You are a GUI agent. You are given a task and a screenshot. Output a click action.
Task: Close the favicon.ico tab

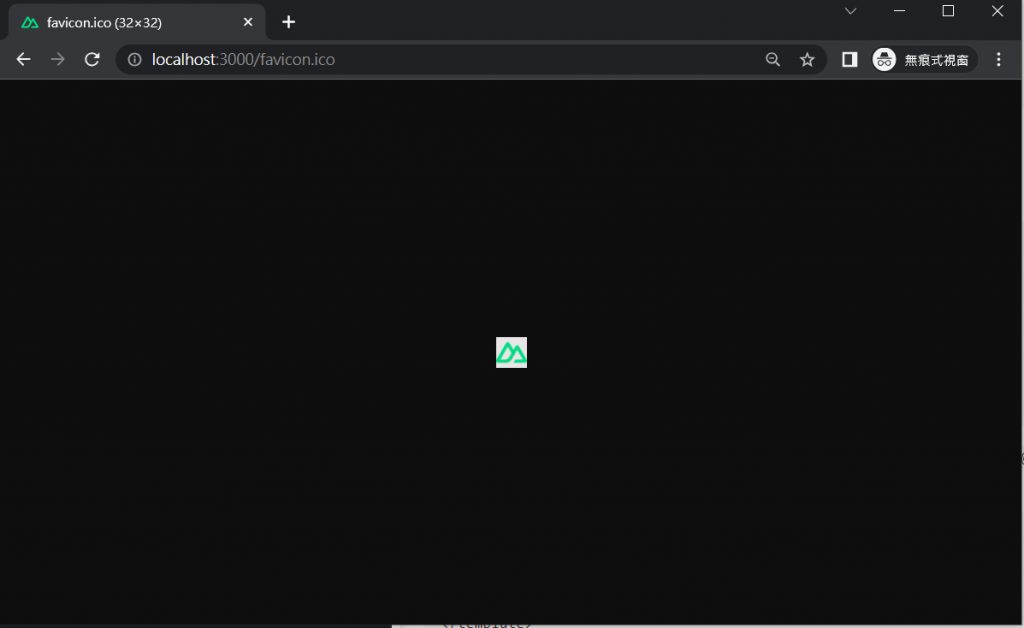[x=248, y=22]
